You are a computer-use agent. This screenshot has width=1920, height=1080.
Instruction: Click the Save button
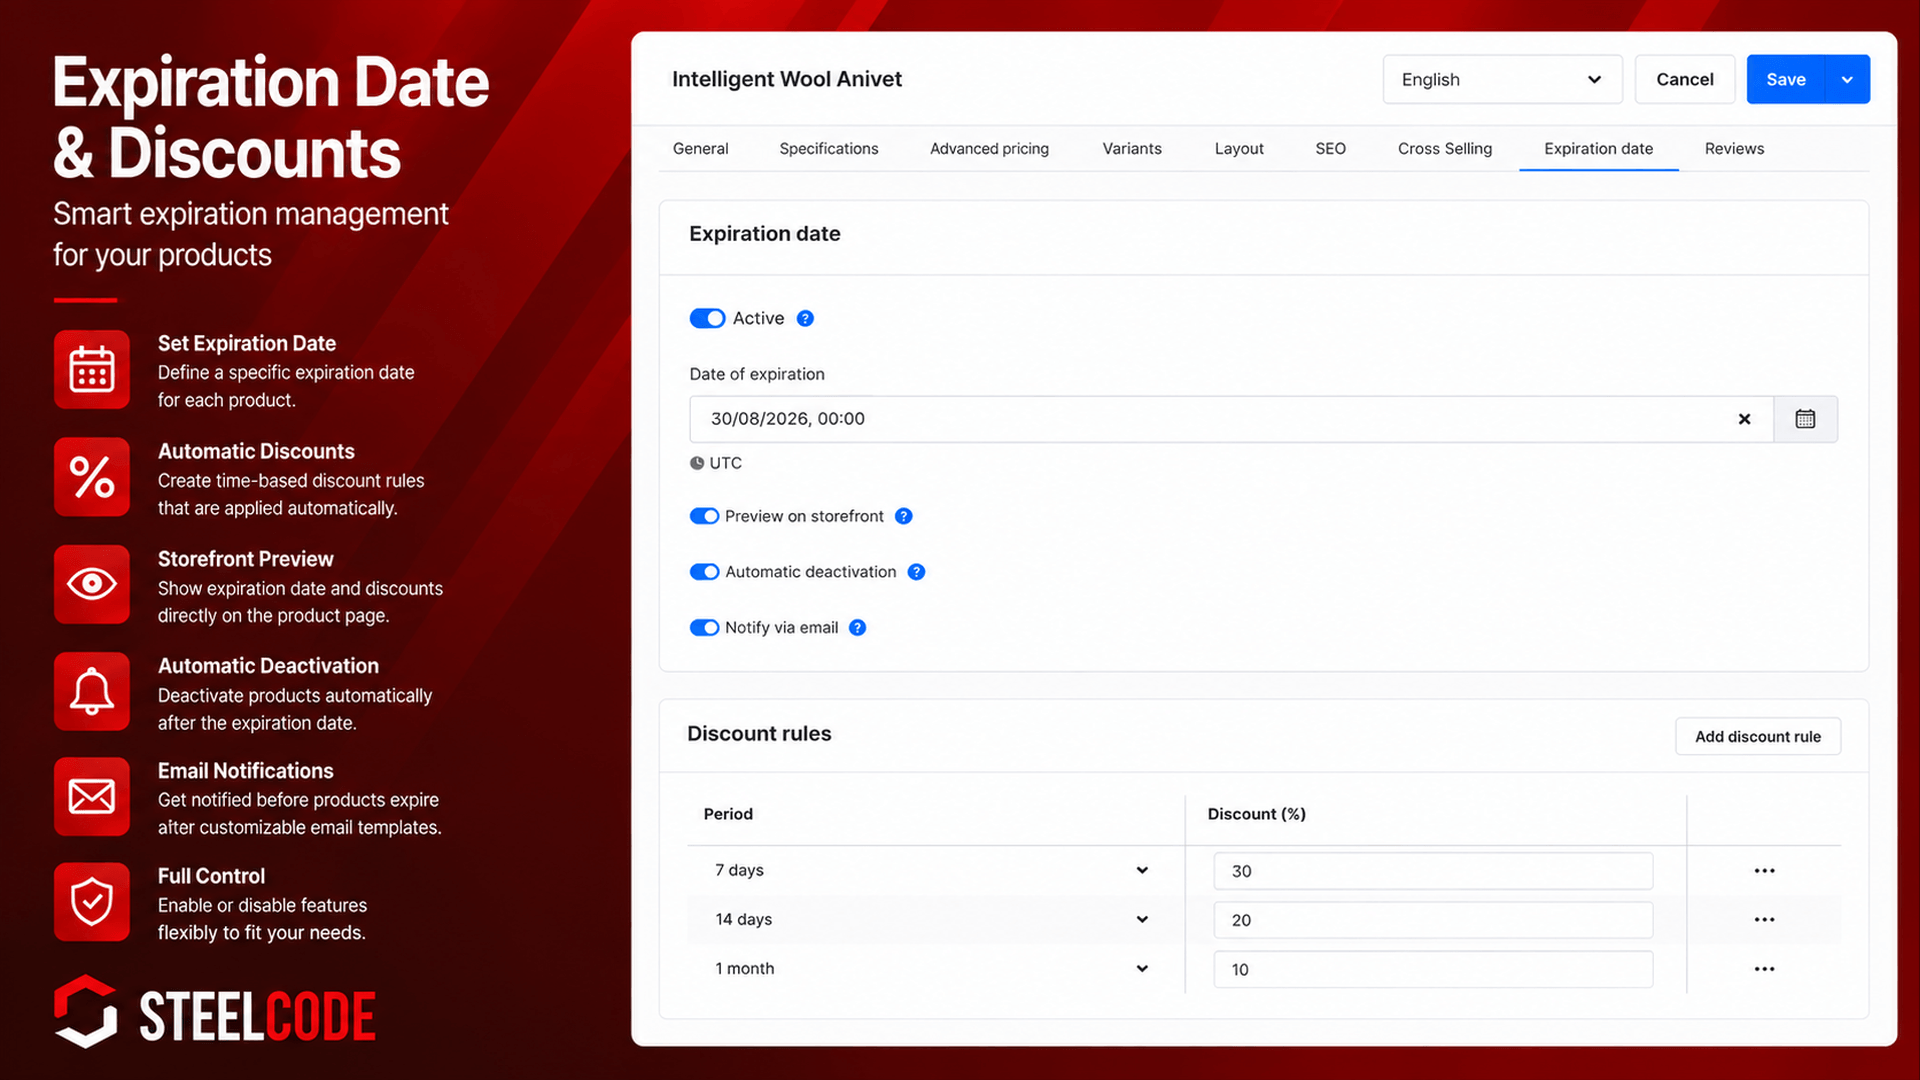coord(1786,80)
